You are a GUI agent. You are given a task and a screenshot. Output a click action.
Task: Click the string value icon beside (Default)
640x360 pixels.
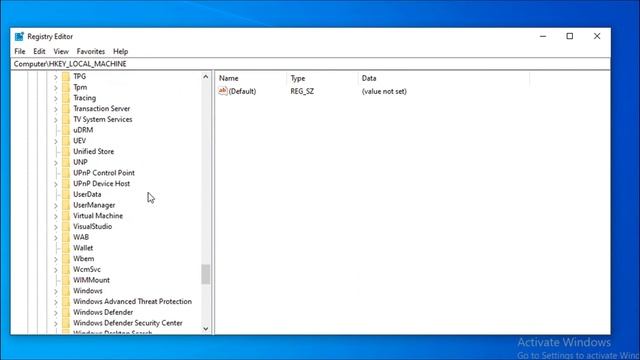pyautogui.click(x=223, y=91)
